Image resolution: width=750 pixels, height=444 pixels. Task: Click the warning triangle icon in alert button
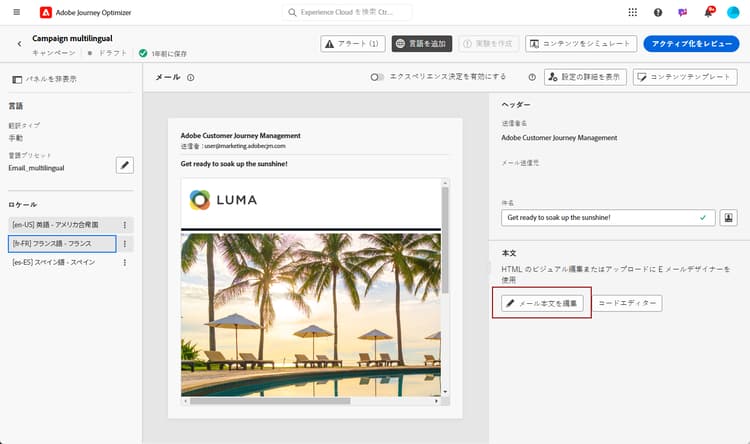pyautogui.click(x=329, y=44)
